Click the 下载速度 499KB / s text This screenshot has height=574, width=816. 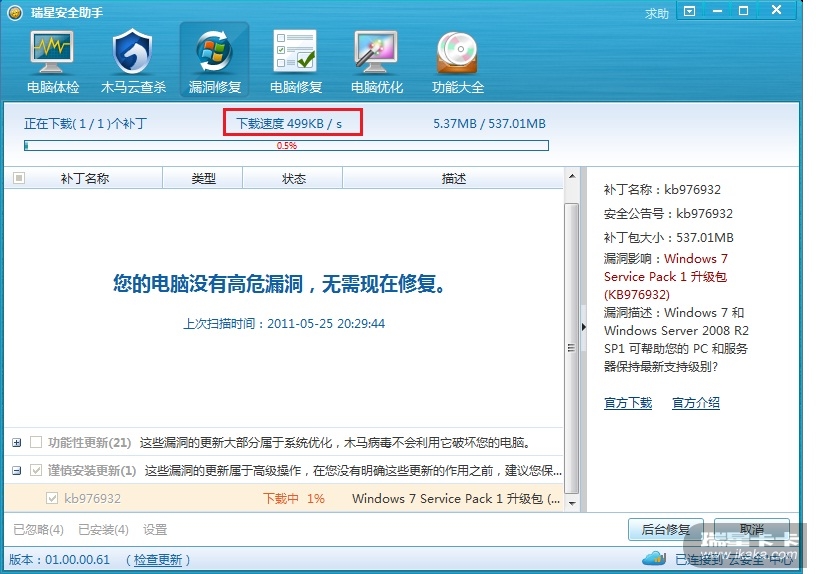pyautogui.click(x=289, y=124)
